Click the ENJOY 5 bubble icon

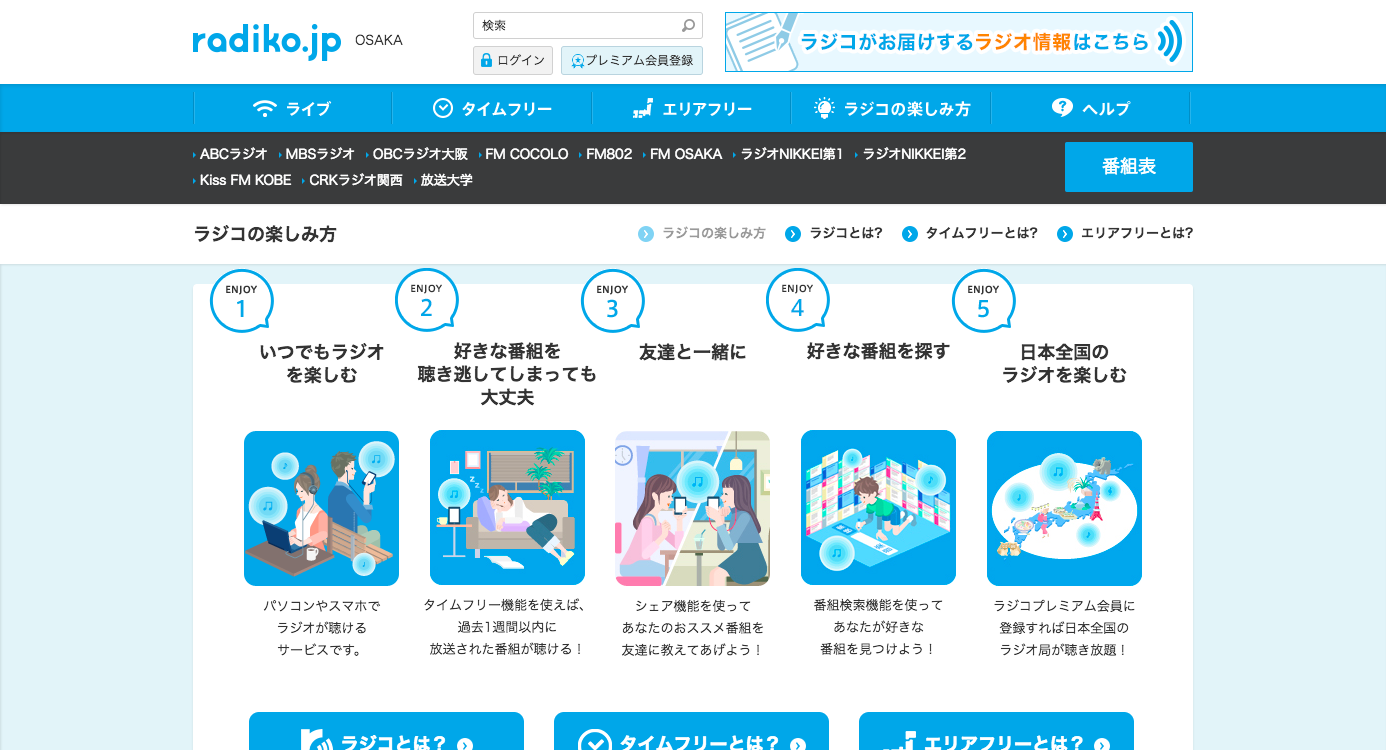click(x=983, y=301)
